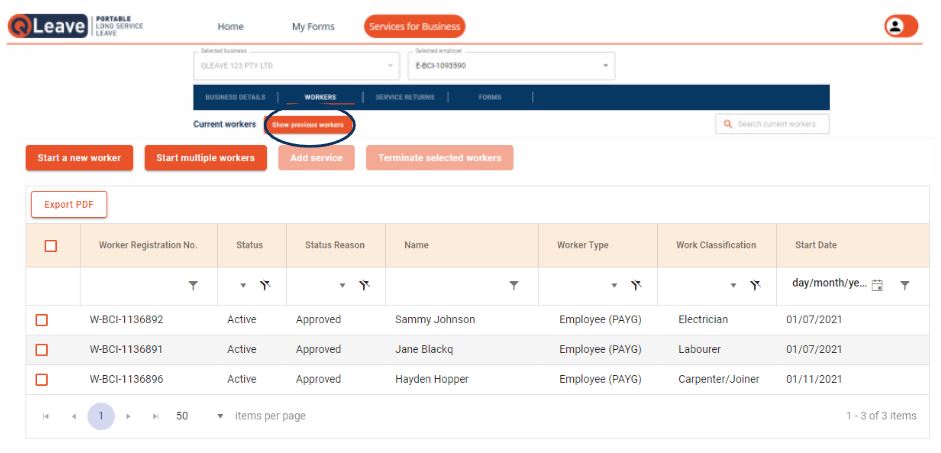
Task: Click Start a new worker
Action: (x=79, y=158)
